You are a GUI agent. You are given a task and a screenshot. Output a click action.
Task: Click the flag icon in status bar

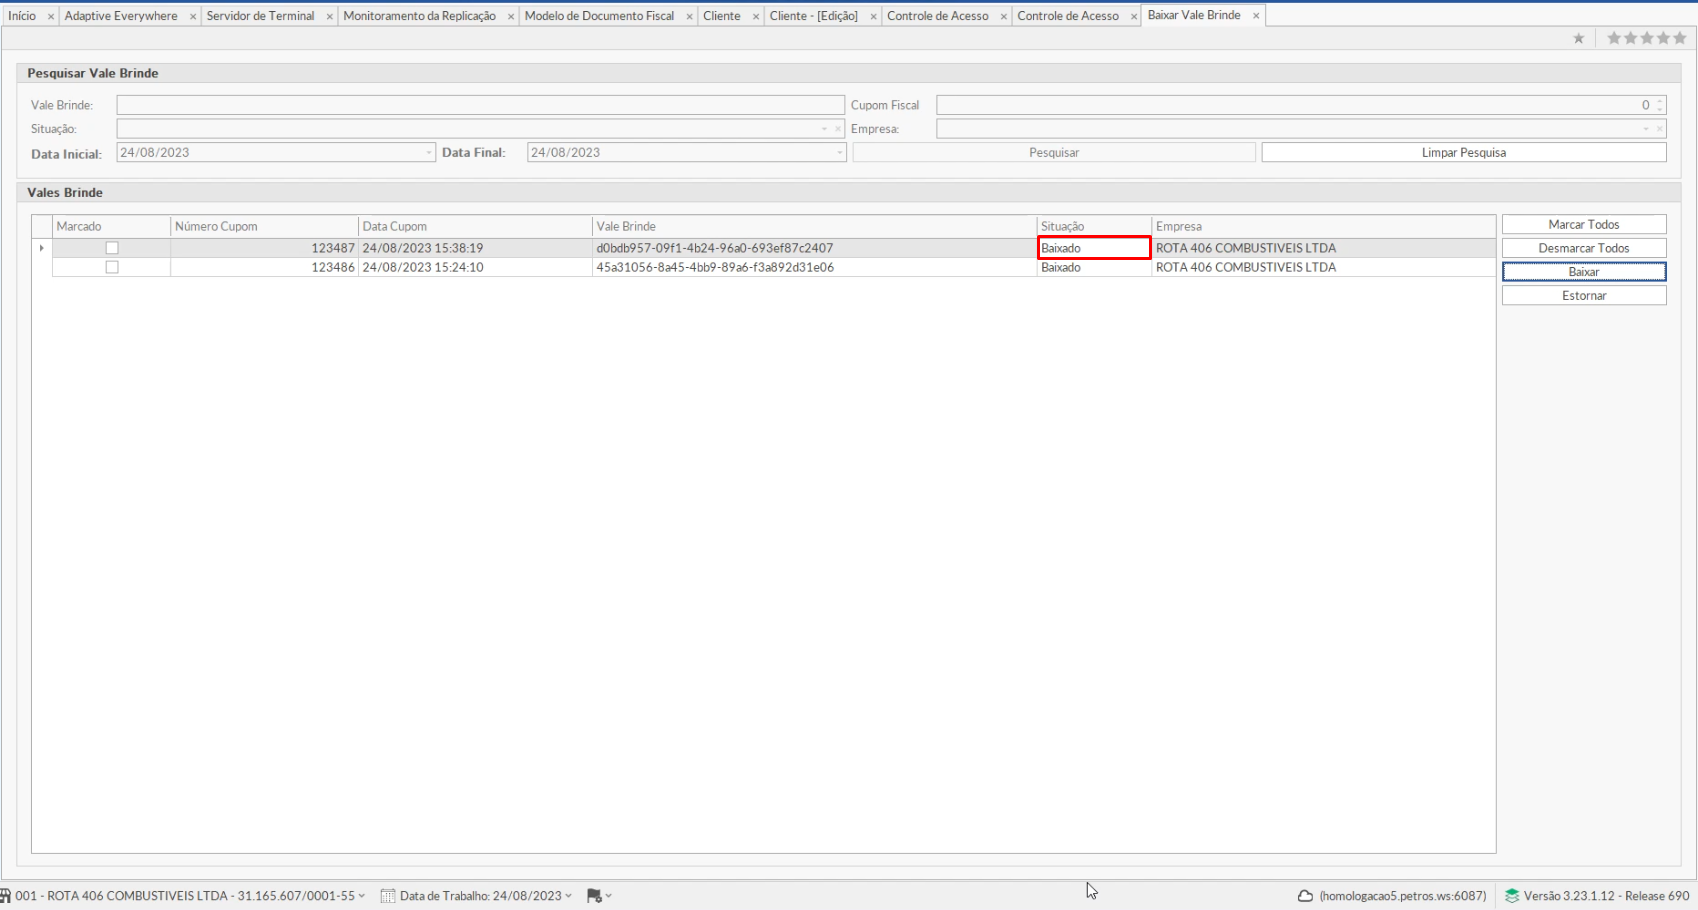pos(594,896)
